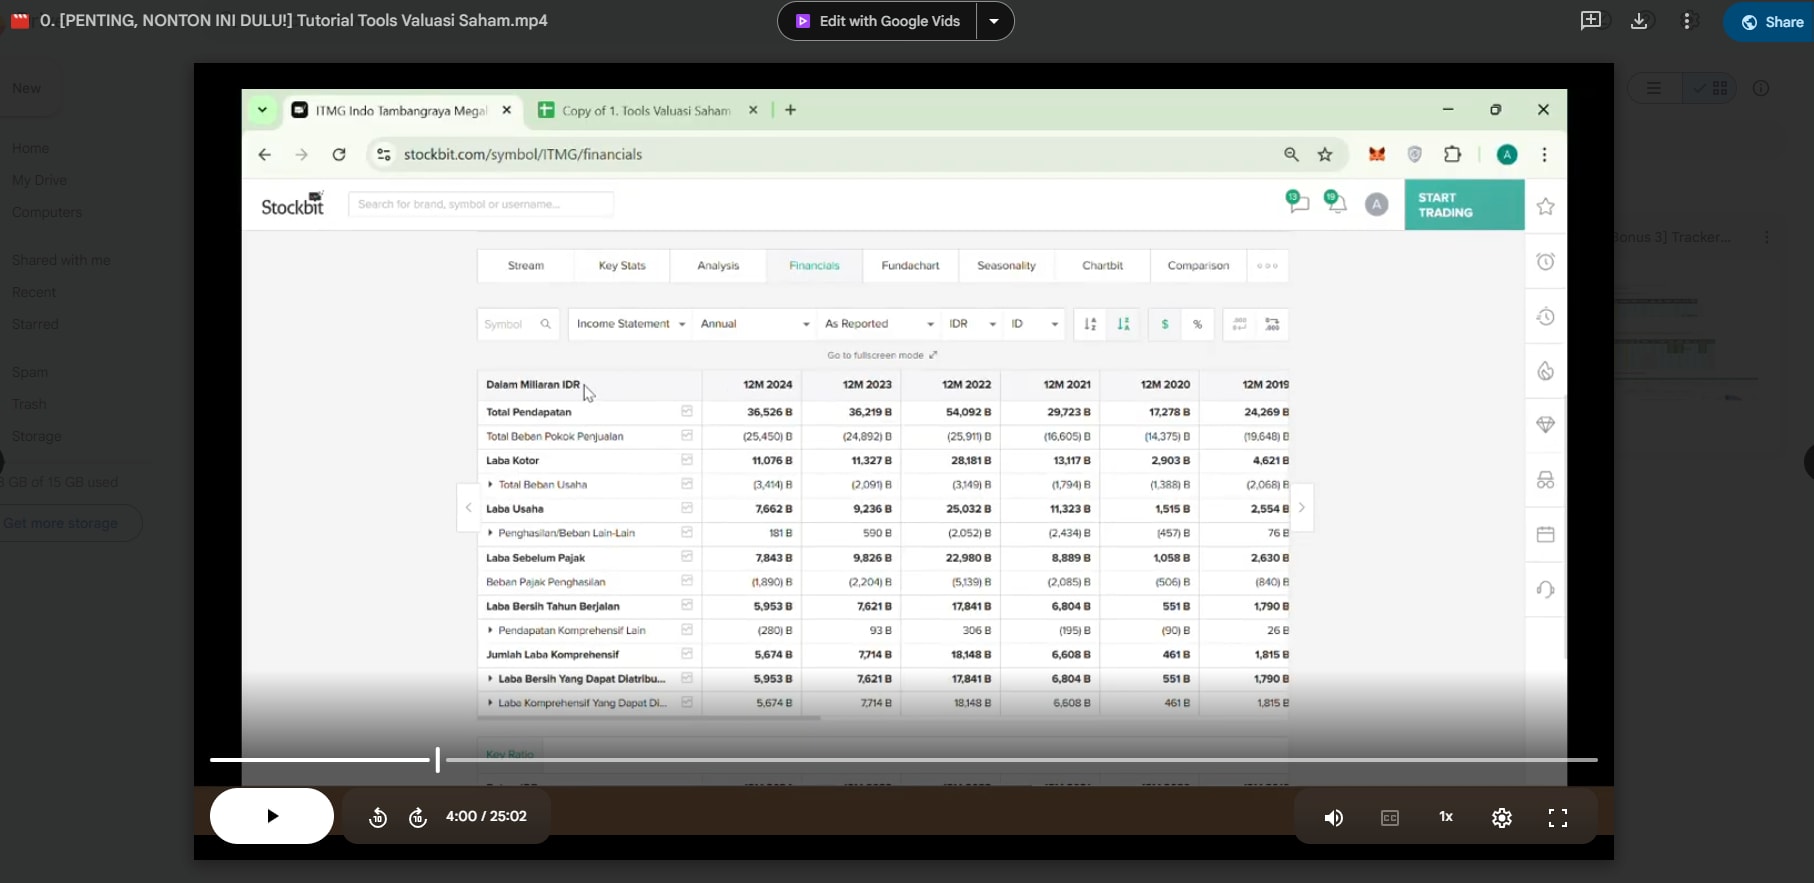Open Stockbit user avatar
The width and height of the screenshot is (1814, 883).
[1377, 205]
